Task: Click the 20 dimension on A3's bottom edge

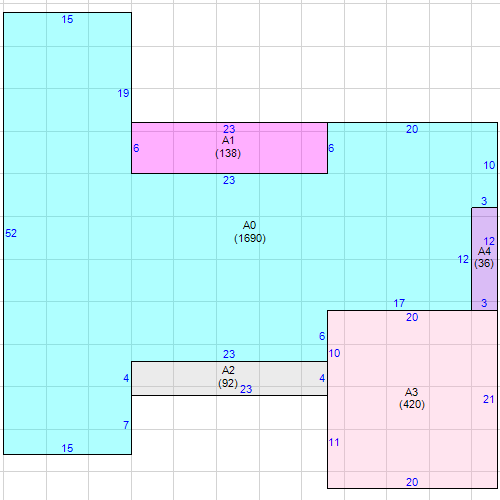Action: tap(412, 482)
